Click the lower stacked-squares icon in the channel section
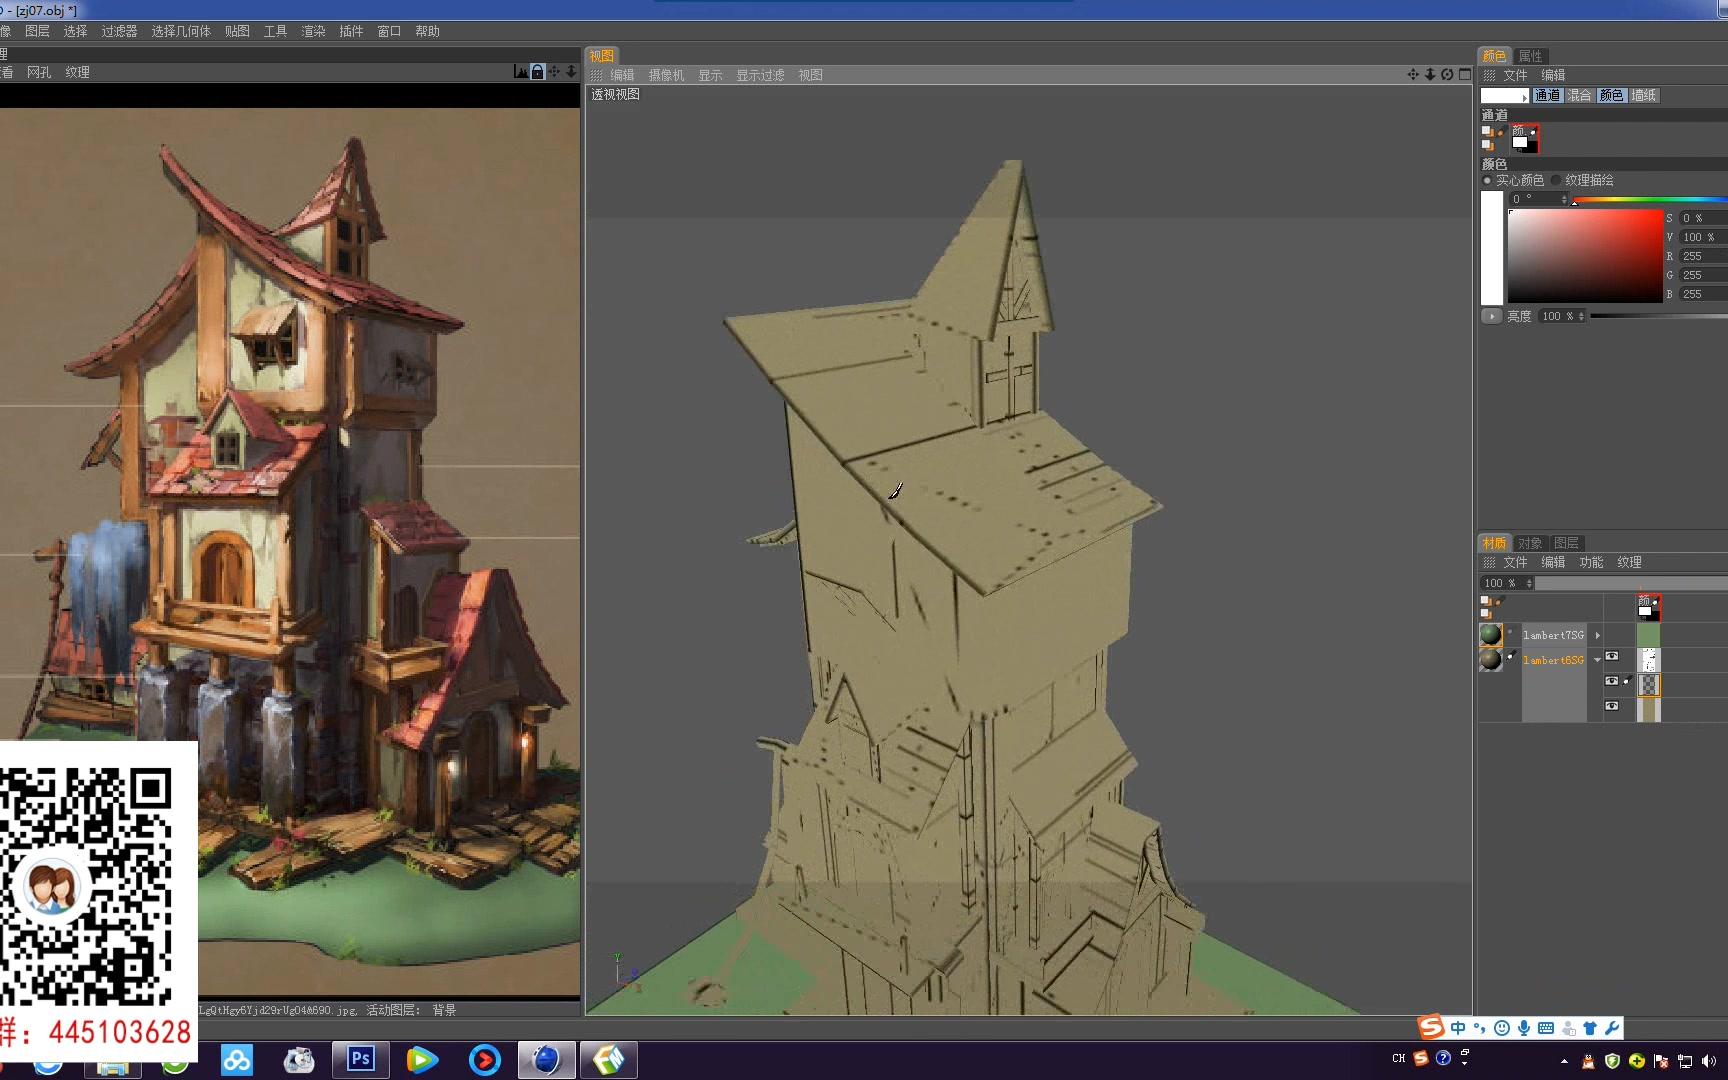1728x1080 pixels. pos(1488,145)
